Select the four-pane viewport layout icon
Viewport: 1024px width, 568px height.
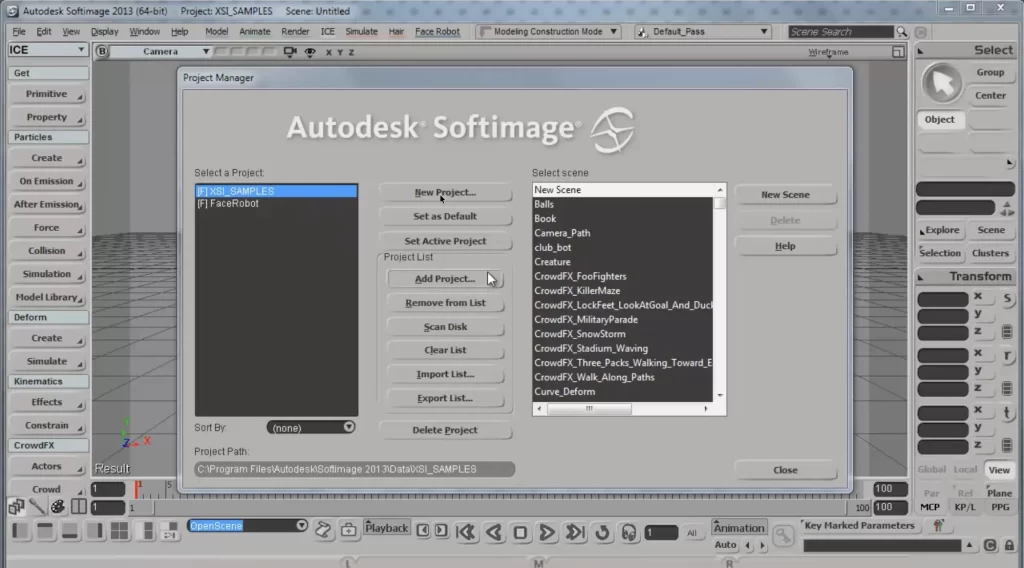point(120,531)
